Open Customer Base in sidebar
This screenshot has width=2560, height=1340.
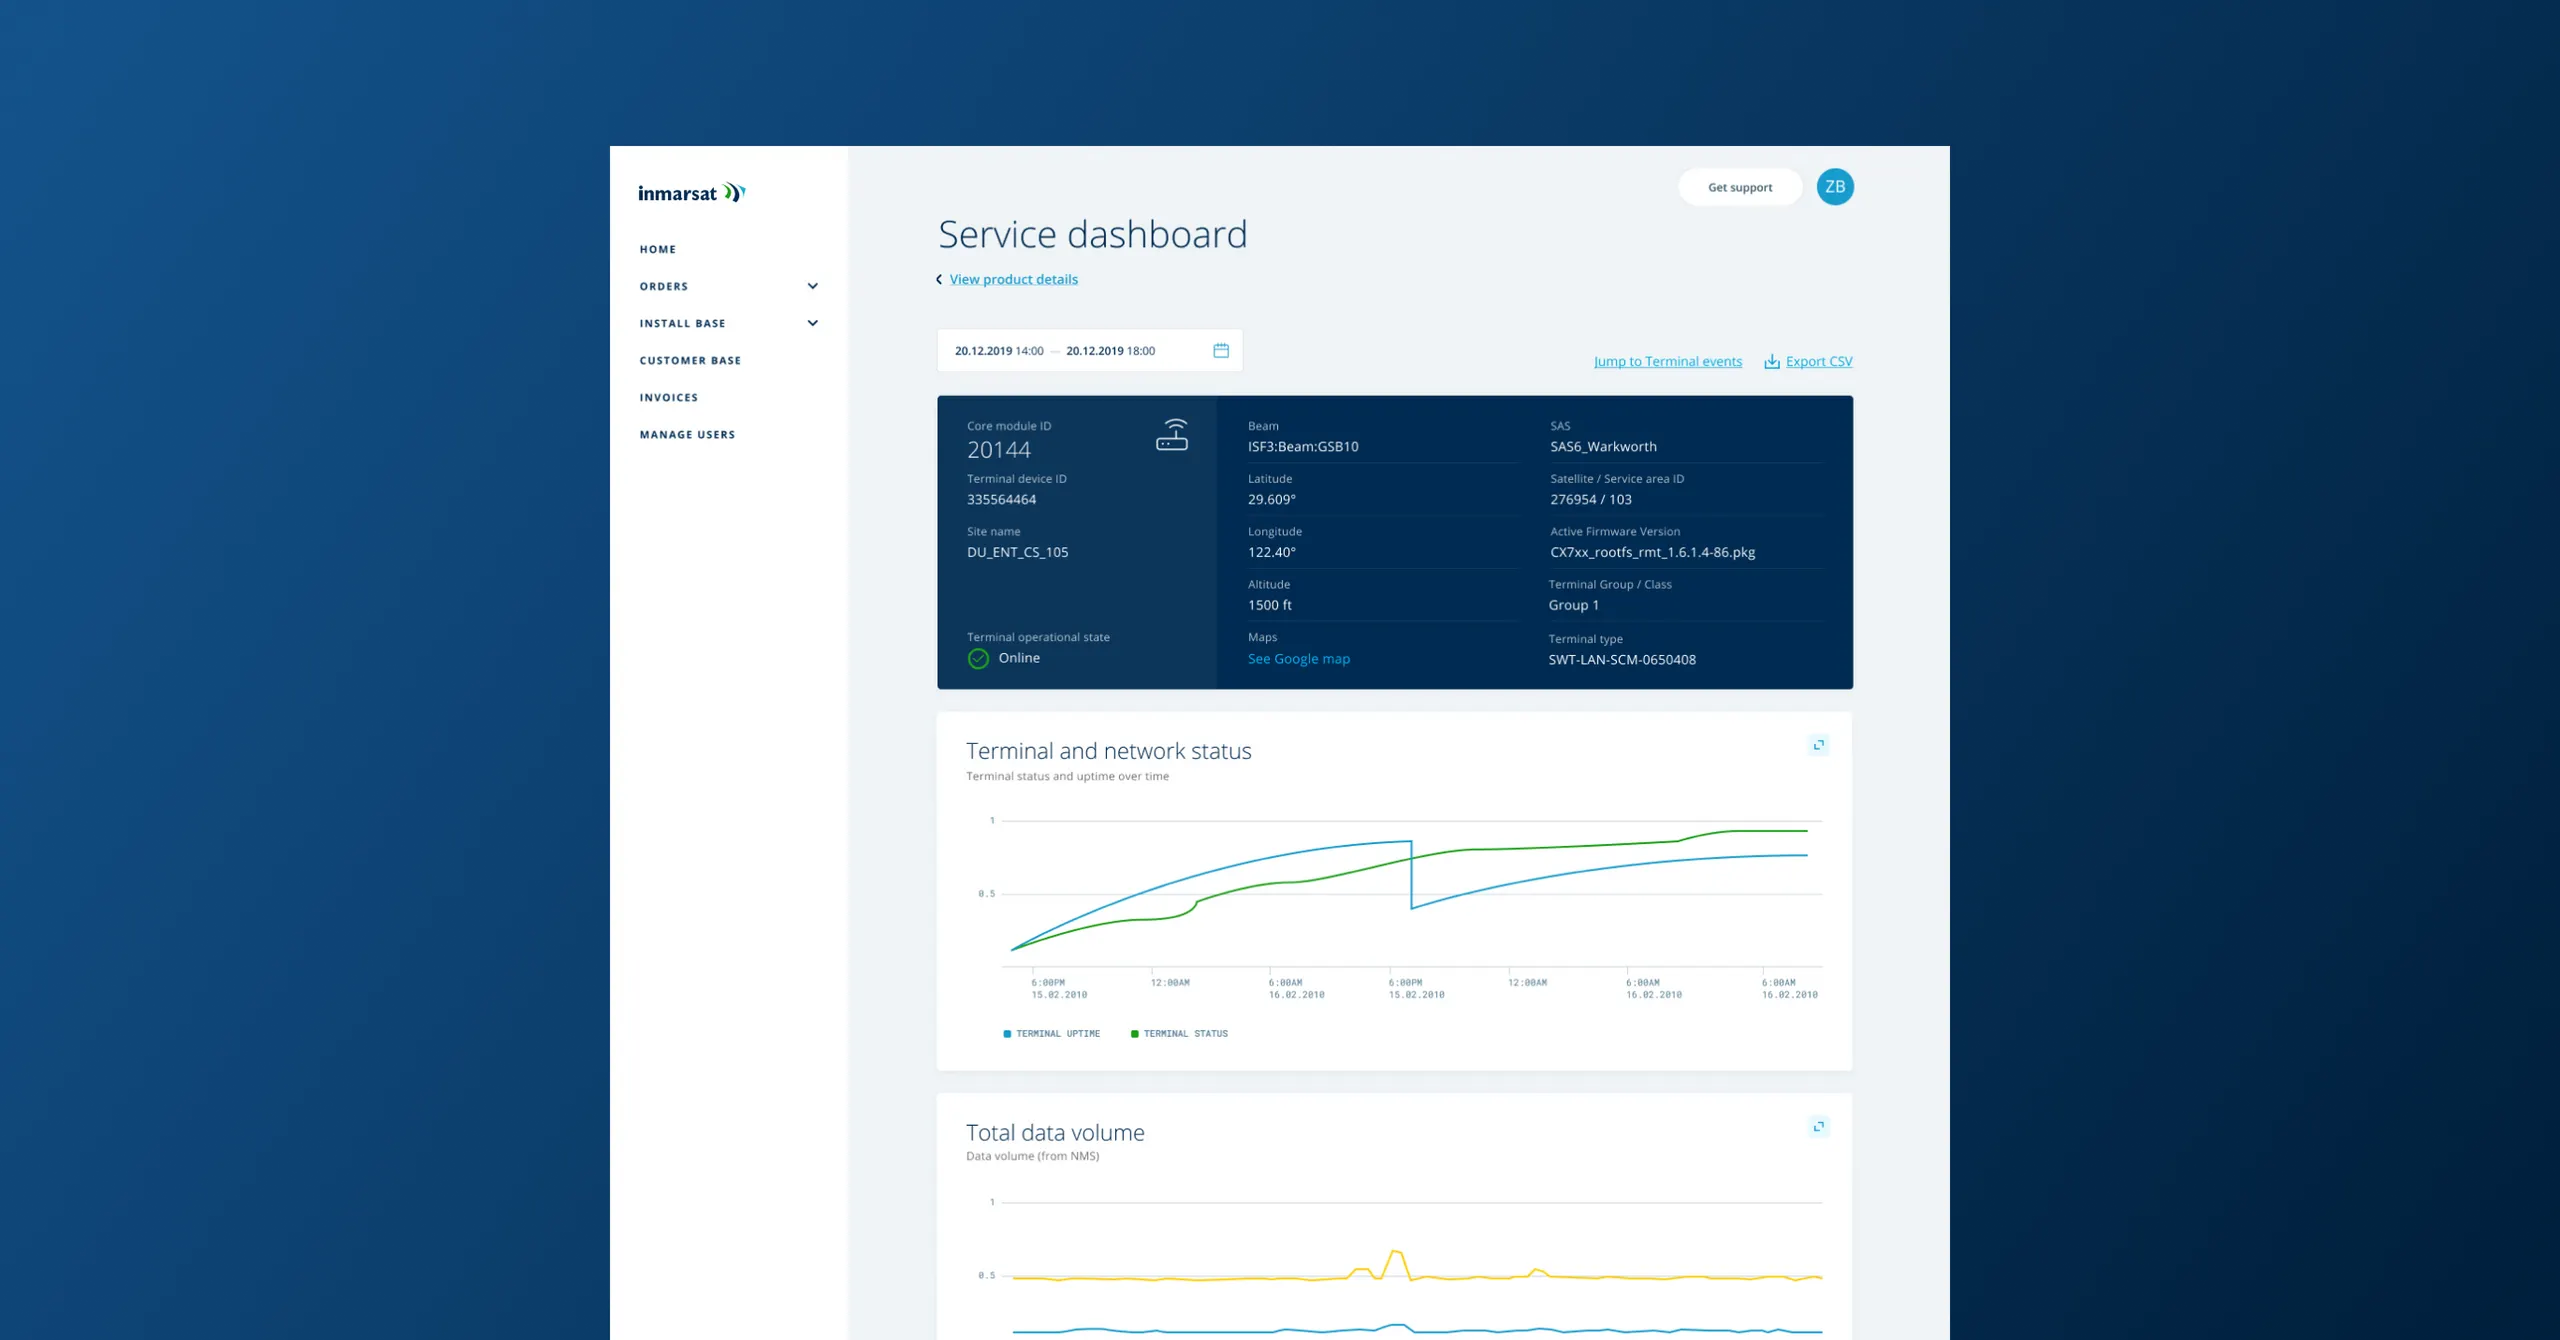click(x=690, y=361)
